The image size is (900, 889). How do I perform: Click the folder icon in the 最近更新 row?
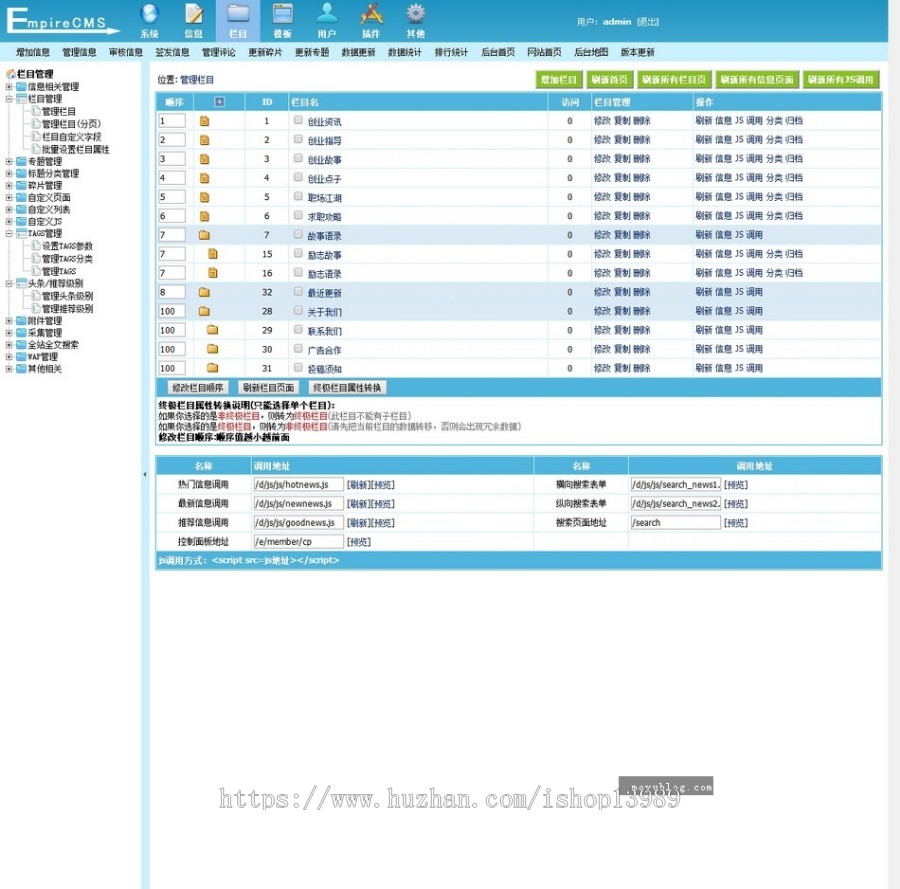[204, 292]
